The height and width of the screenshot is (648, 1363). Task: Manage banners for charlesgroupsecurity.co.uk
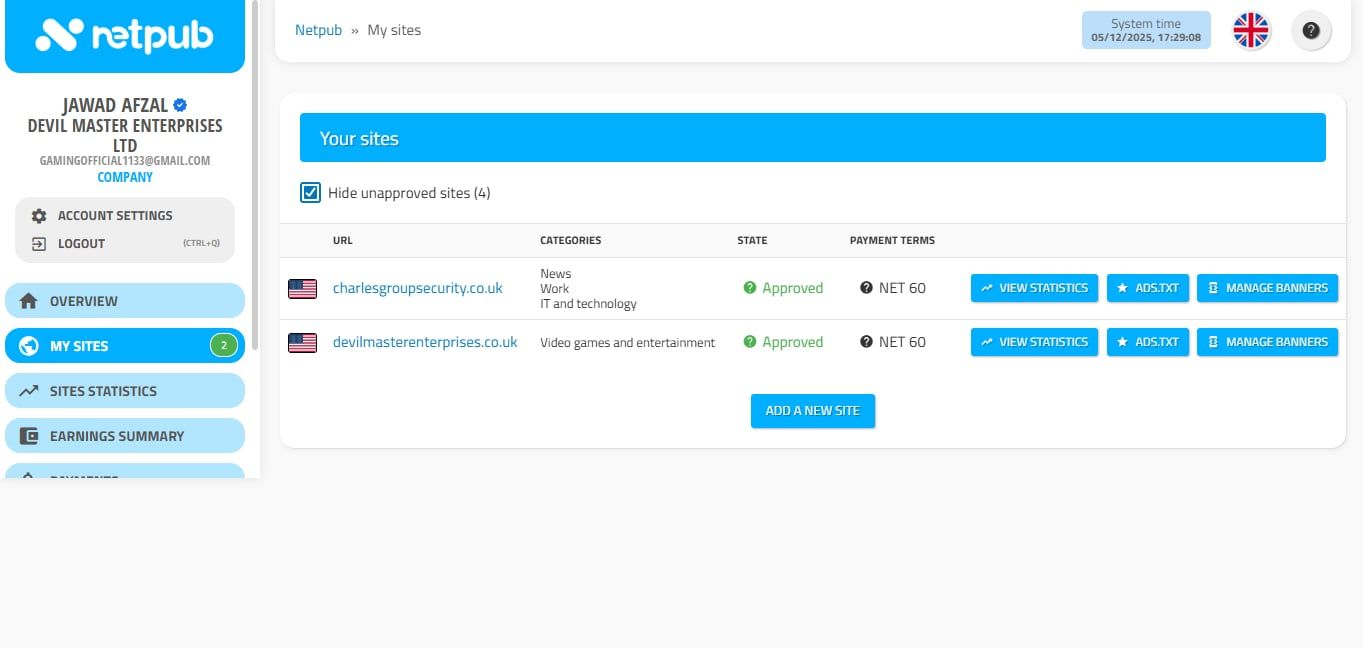pyautogui.click(x=1267, y=288)
